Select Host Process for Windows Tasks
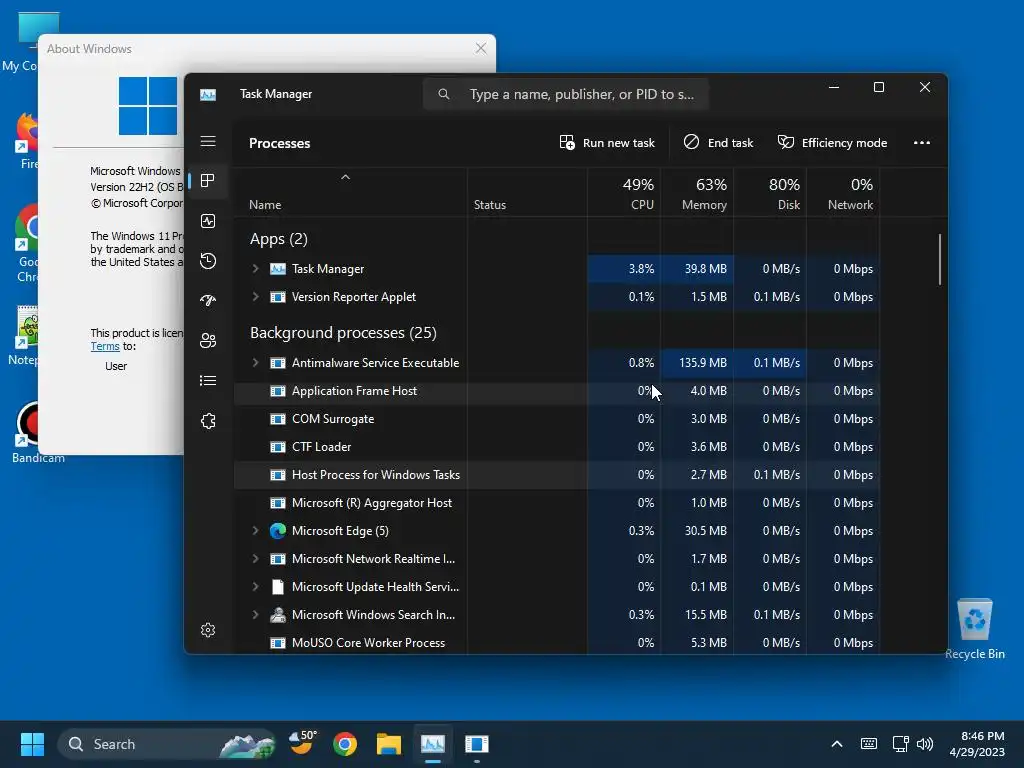This screenshot has width=1024, height=768. (556, 475)
